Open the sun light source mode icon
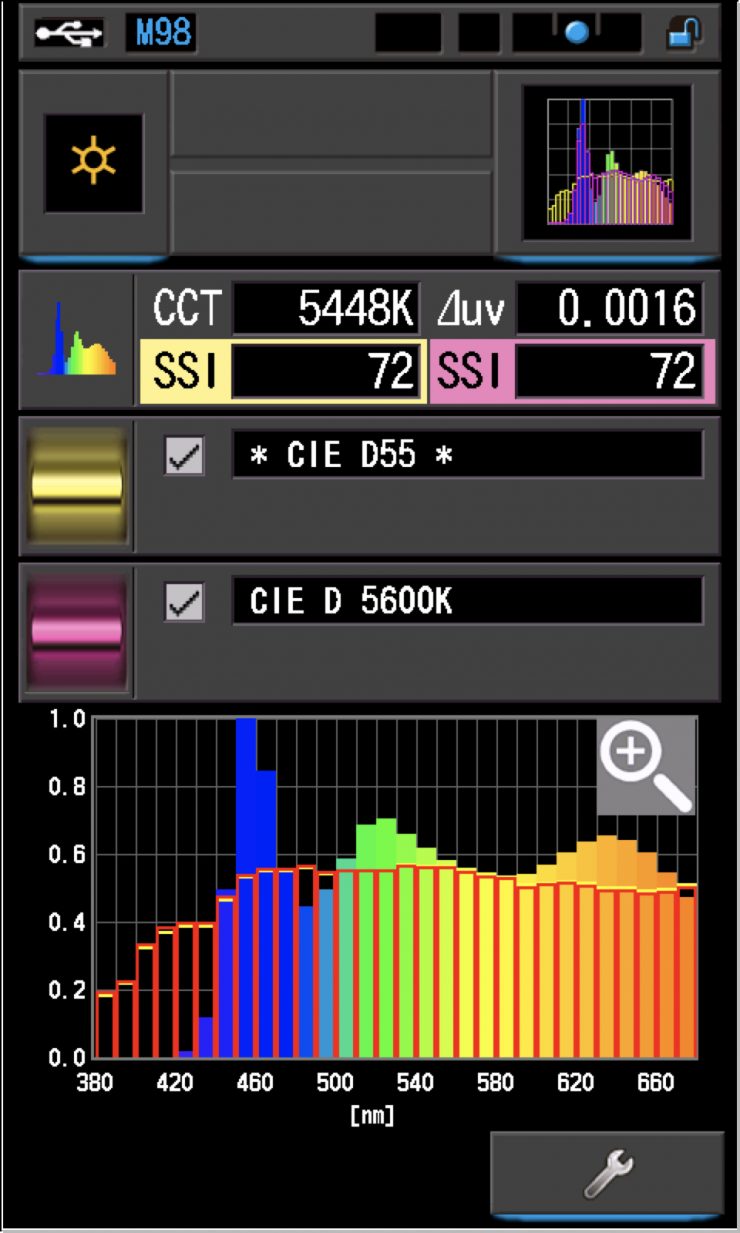The height and width of the screenshot is (1233, 740). click(93, 163)
